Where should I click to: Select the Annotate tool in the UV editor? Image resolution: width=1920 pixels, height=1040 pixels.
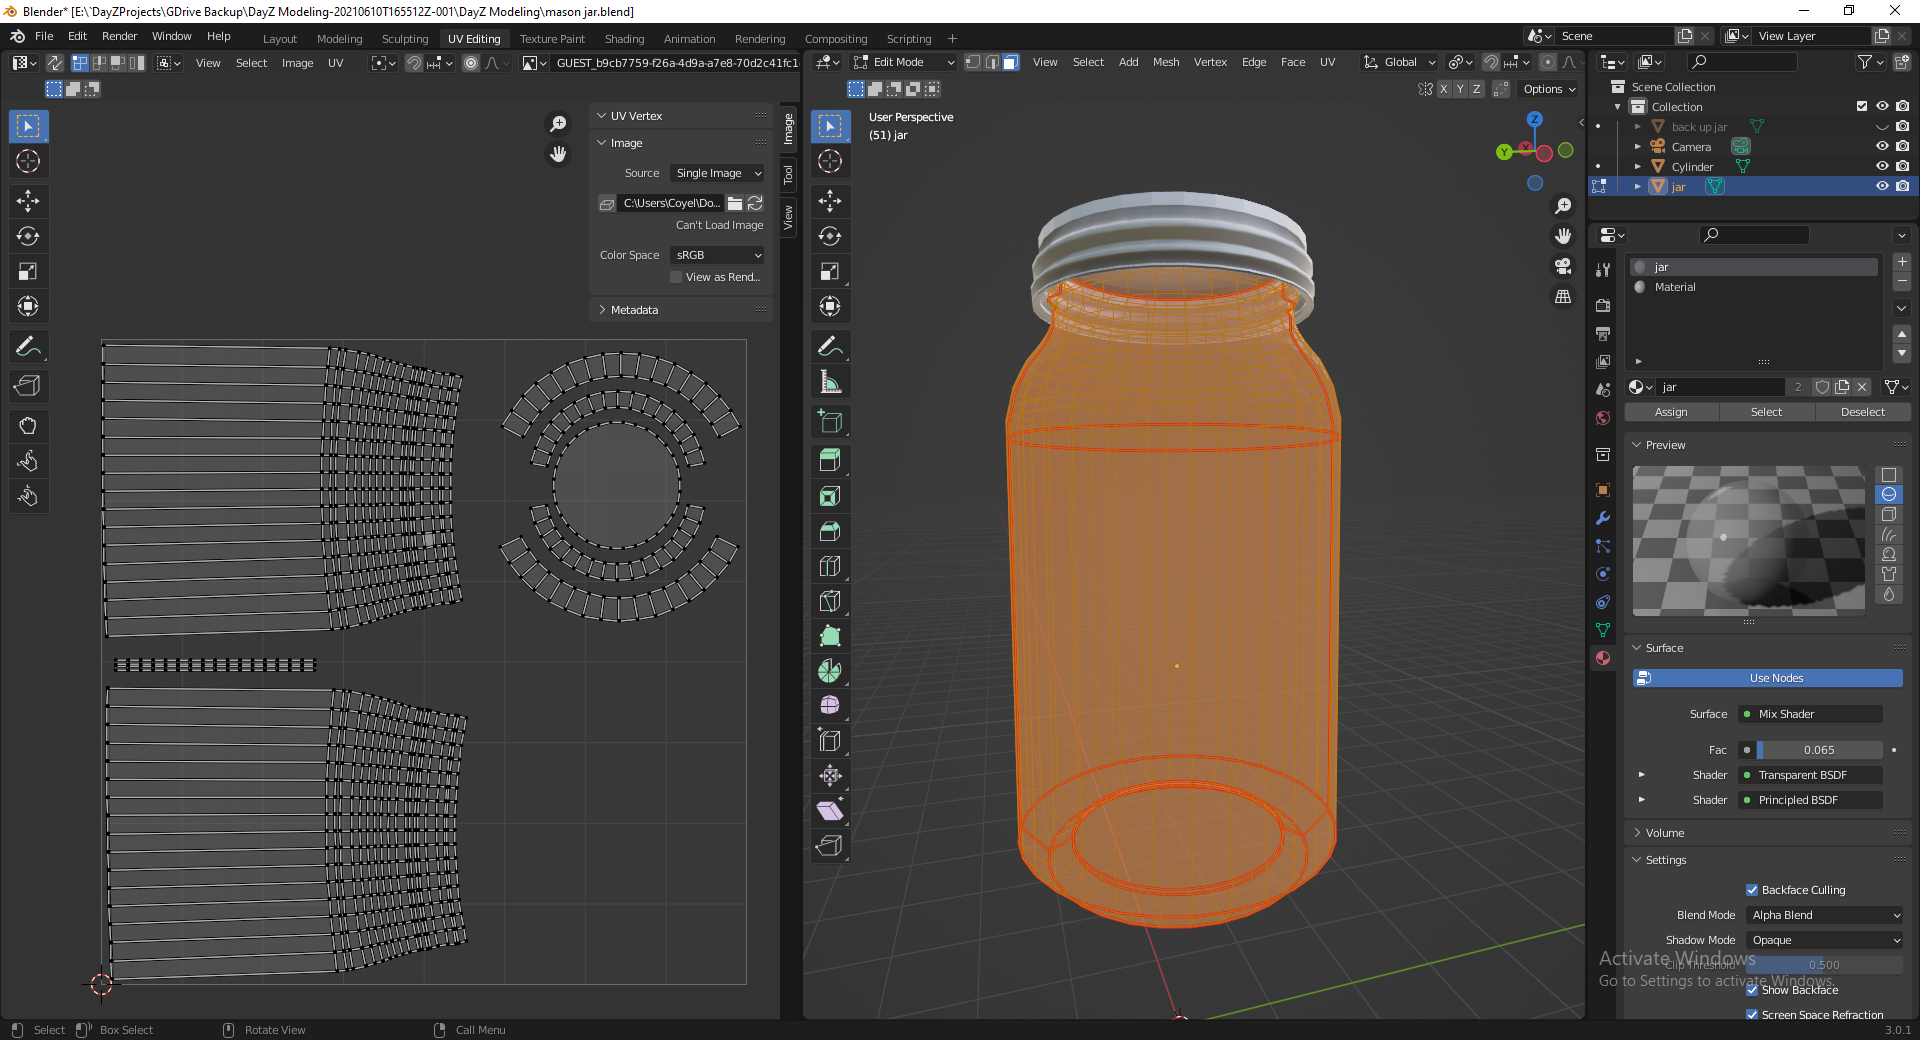[x=28, y=347]
